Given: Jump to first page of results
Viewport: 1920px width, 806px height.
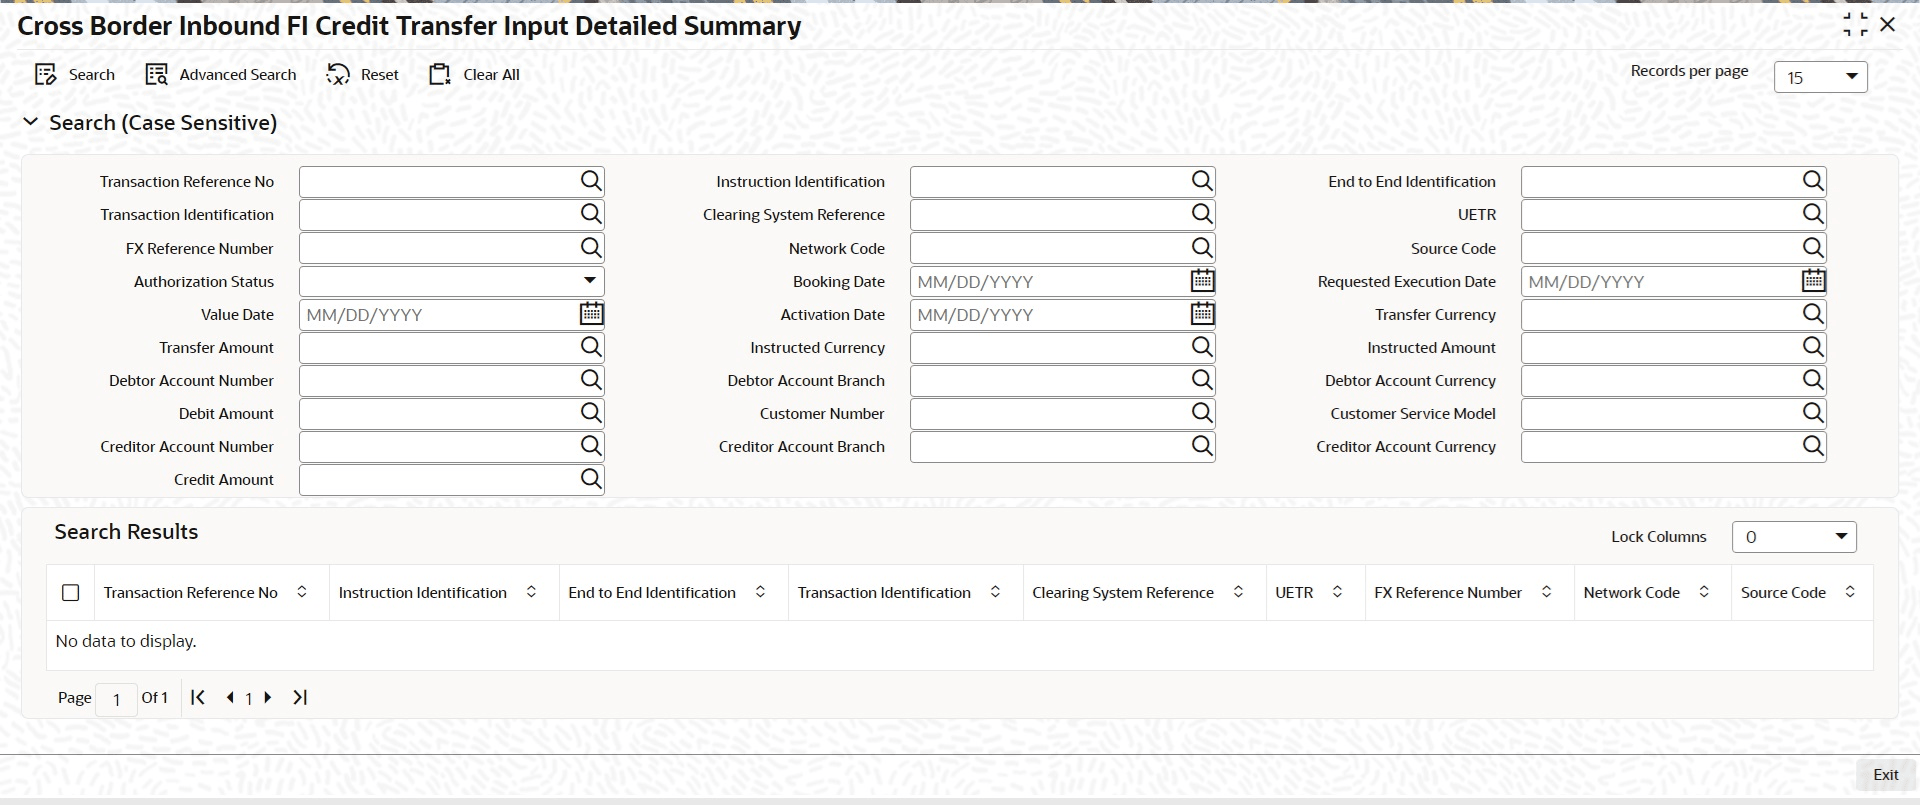Looking at the screenshot, I should (x=198, y=697).
